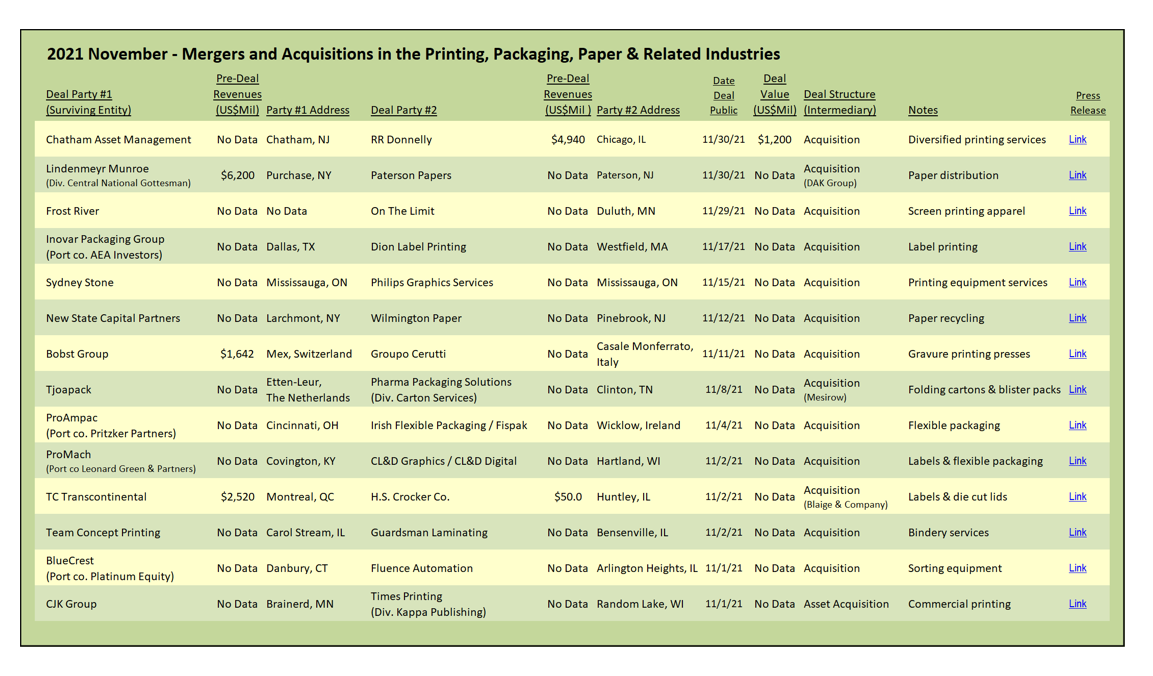Click the Notes column header
1153x676 pixels.
click(x=923, y=110)
